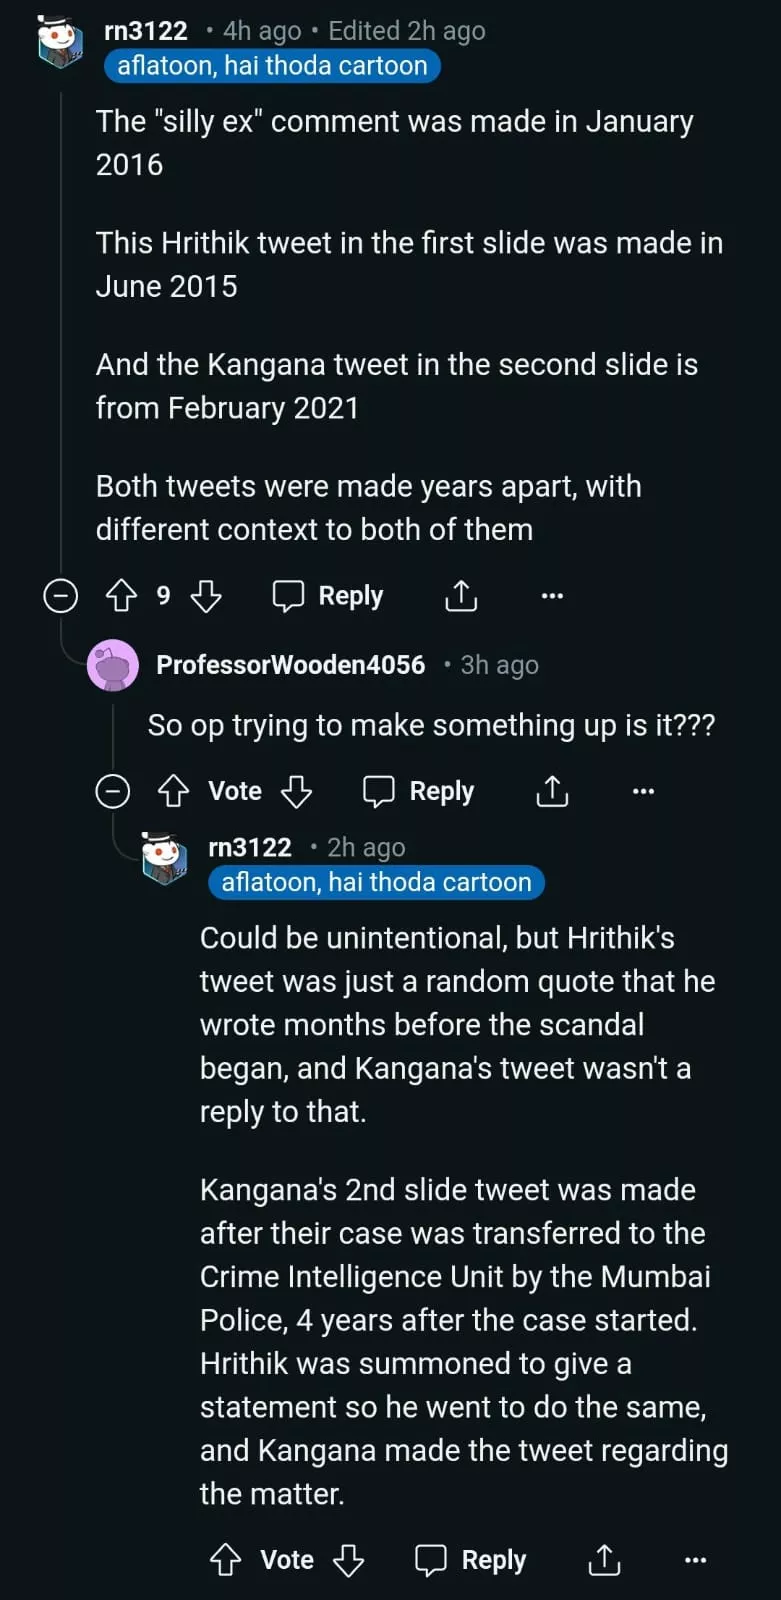Open three-dot menu on rn3122's bottom reply
781x1600 pixels.
pyautogui.click(x=696, y=1560)
